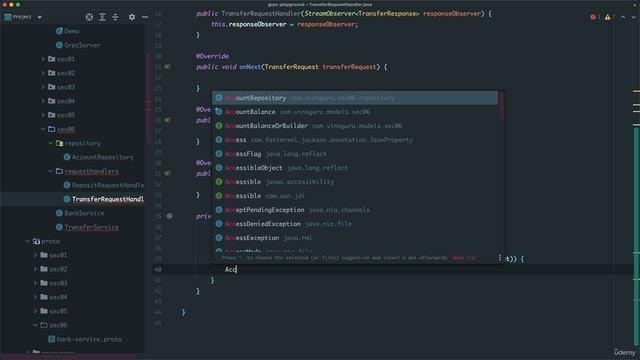Go to previous highlighted error arrow
The height and width of the screenshot is (360, 640).
(623, 17)
